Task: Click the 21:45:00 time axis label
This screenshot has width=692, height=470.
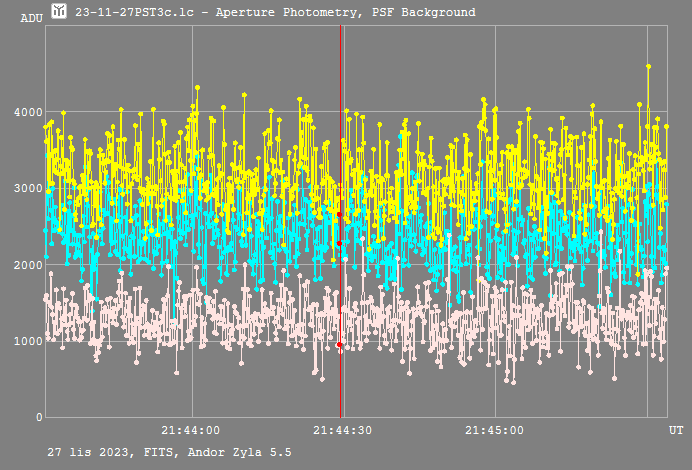Action: [494, 430]
